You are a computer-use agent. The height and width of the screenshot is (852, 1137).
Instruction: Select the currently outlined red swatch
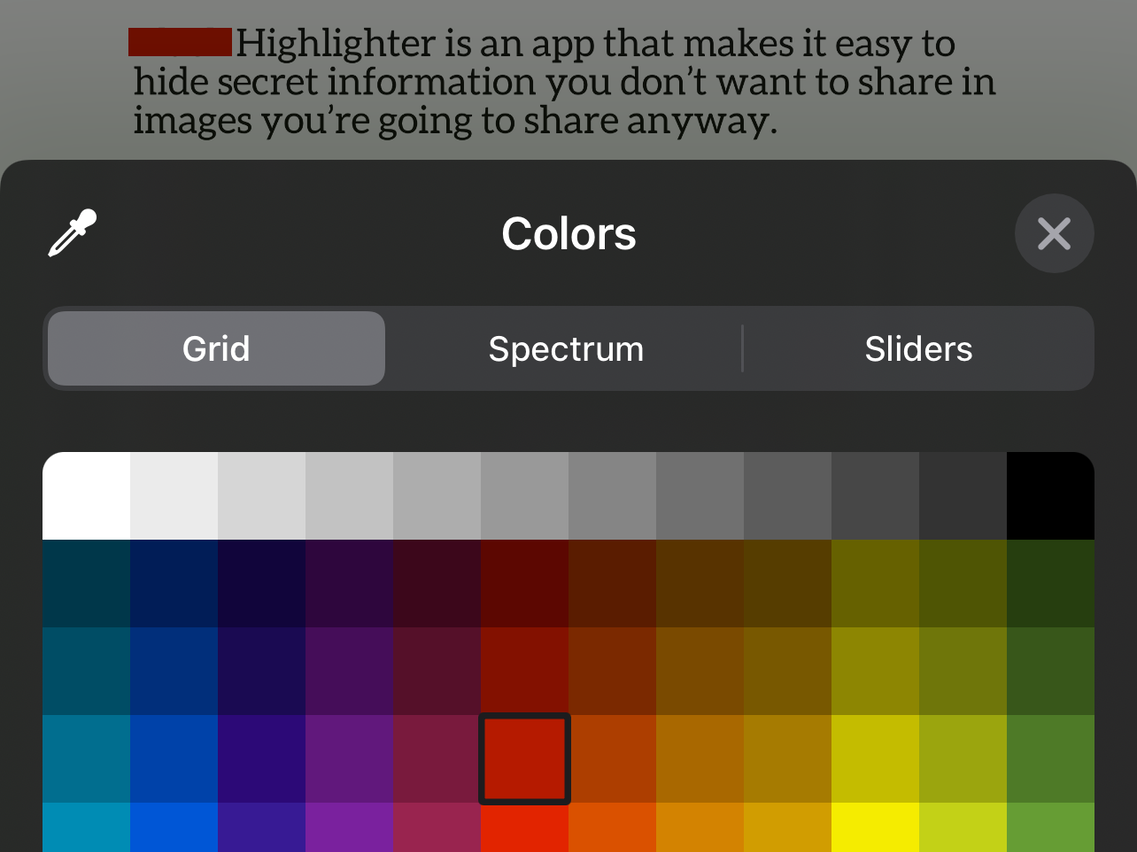click(525, 758)
